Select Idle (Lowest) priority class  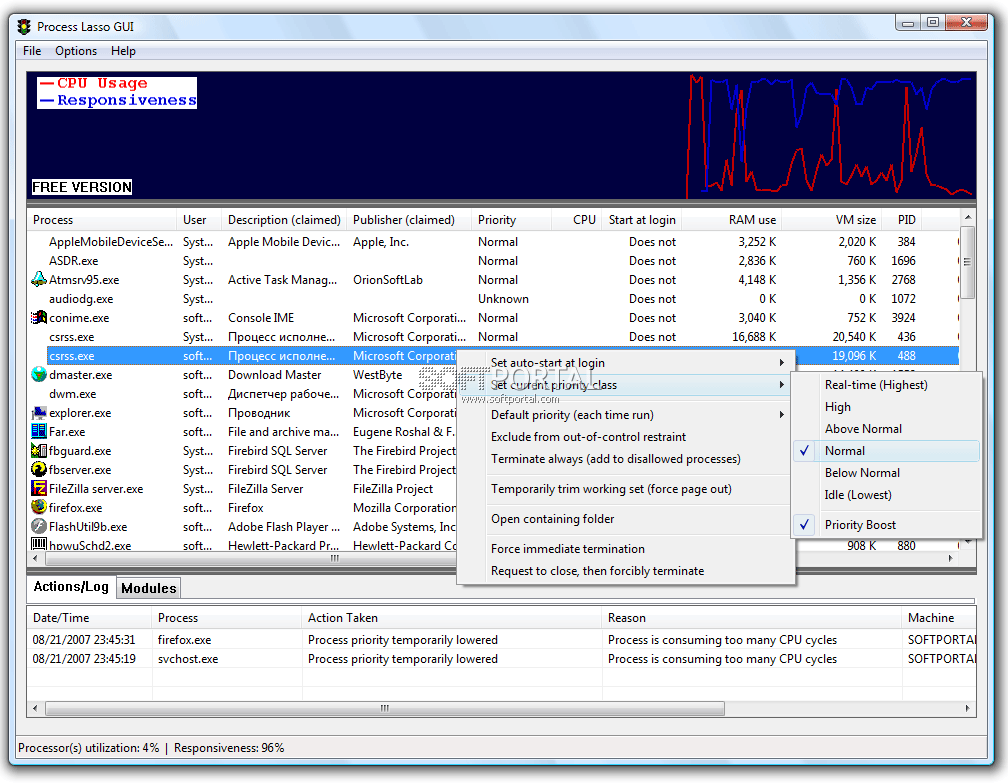tap(886, 495)
